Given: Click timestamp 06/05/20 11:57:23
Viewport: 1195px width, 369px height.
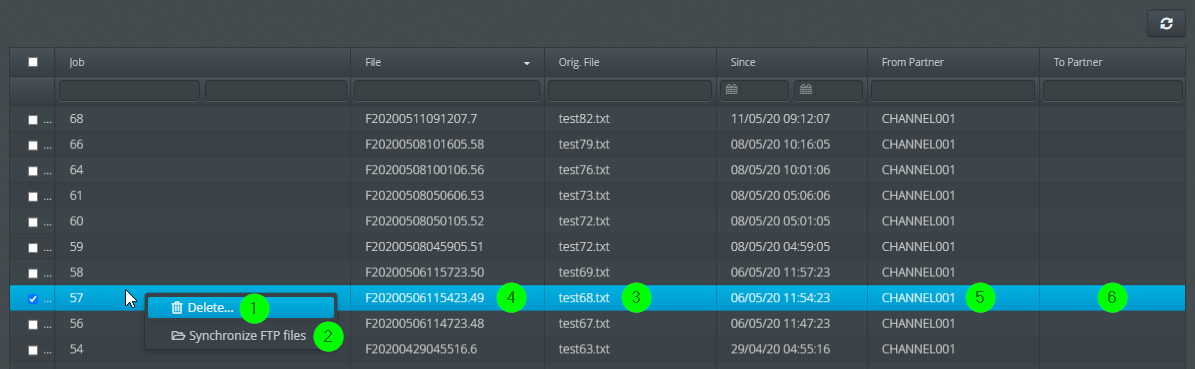Looking at the screenshot, I should pyautogui.click(x=780, y=272).
